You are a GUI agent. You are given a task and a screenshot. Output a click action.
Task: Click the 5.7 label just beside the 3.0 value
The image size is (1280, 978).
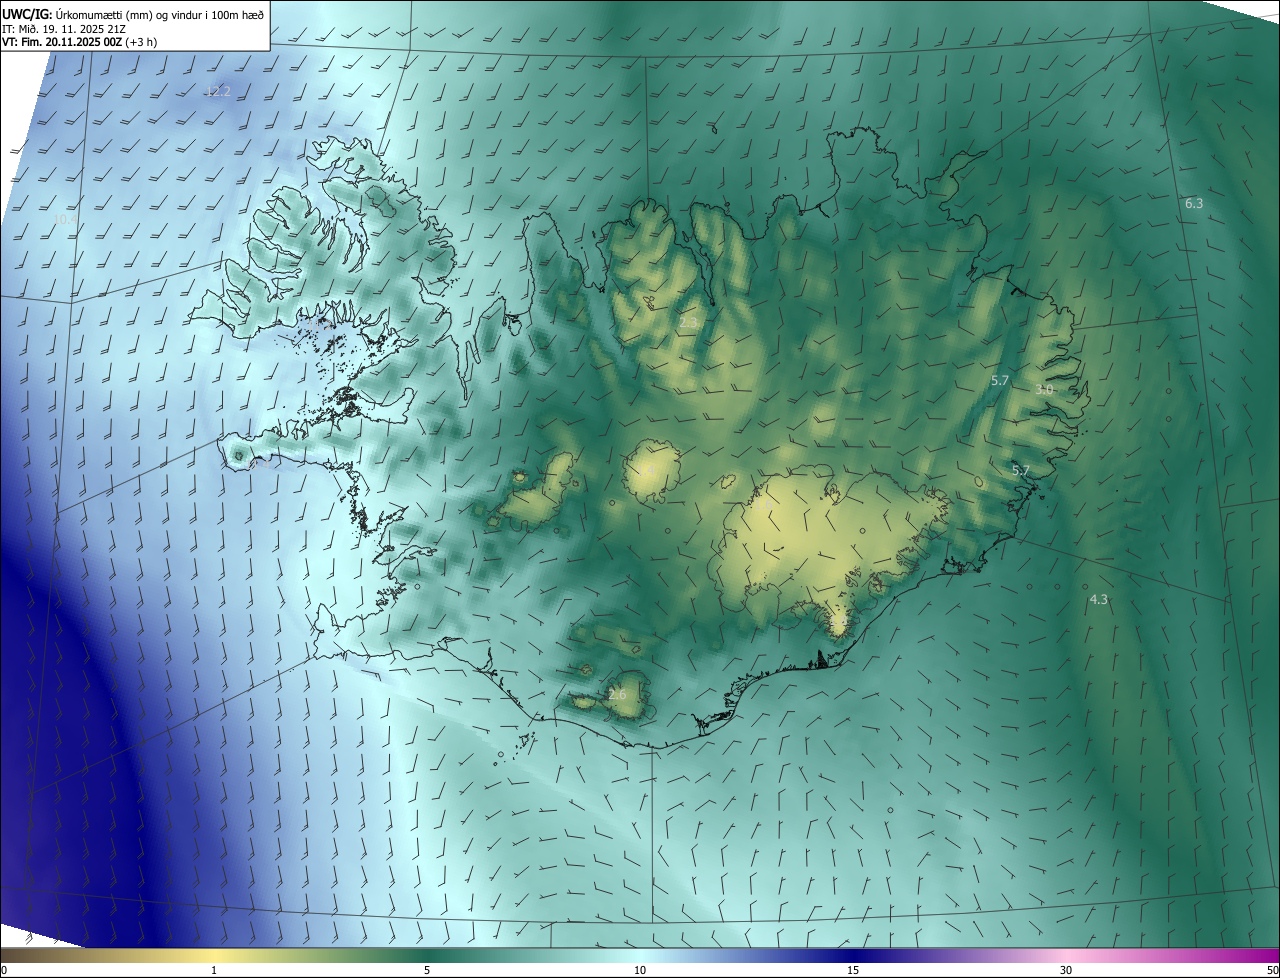tap(1000, 380)
